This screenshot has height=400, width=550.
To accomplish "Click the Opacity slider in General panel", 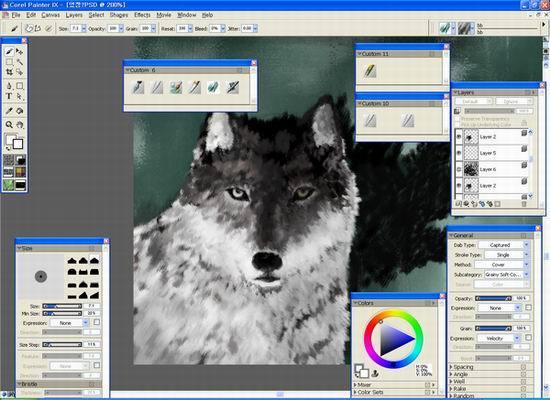I will click(x=493, y=298).
